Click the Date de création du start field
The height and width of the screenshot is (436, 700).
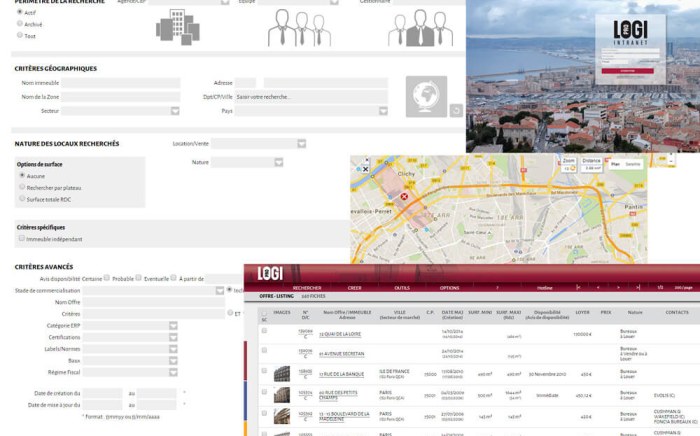tap(103, 393)
